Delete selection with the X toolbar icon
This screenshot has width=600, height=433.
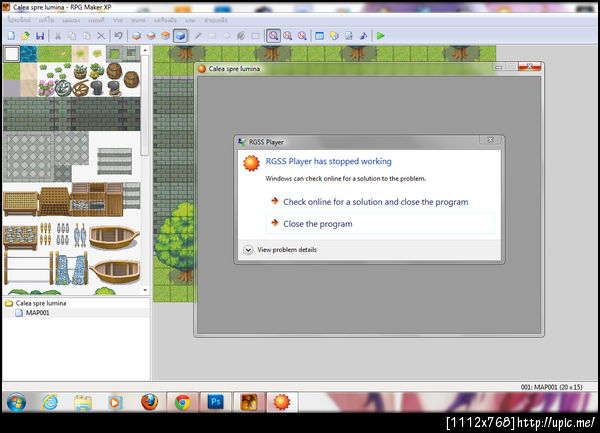coord(101,36)
